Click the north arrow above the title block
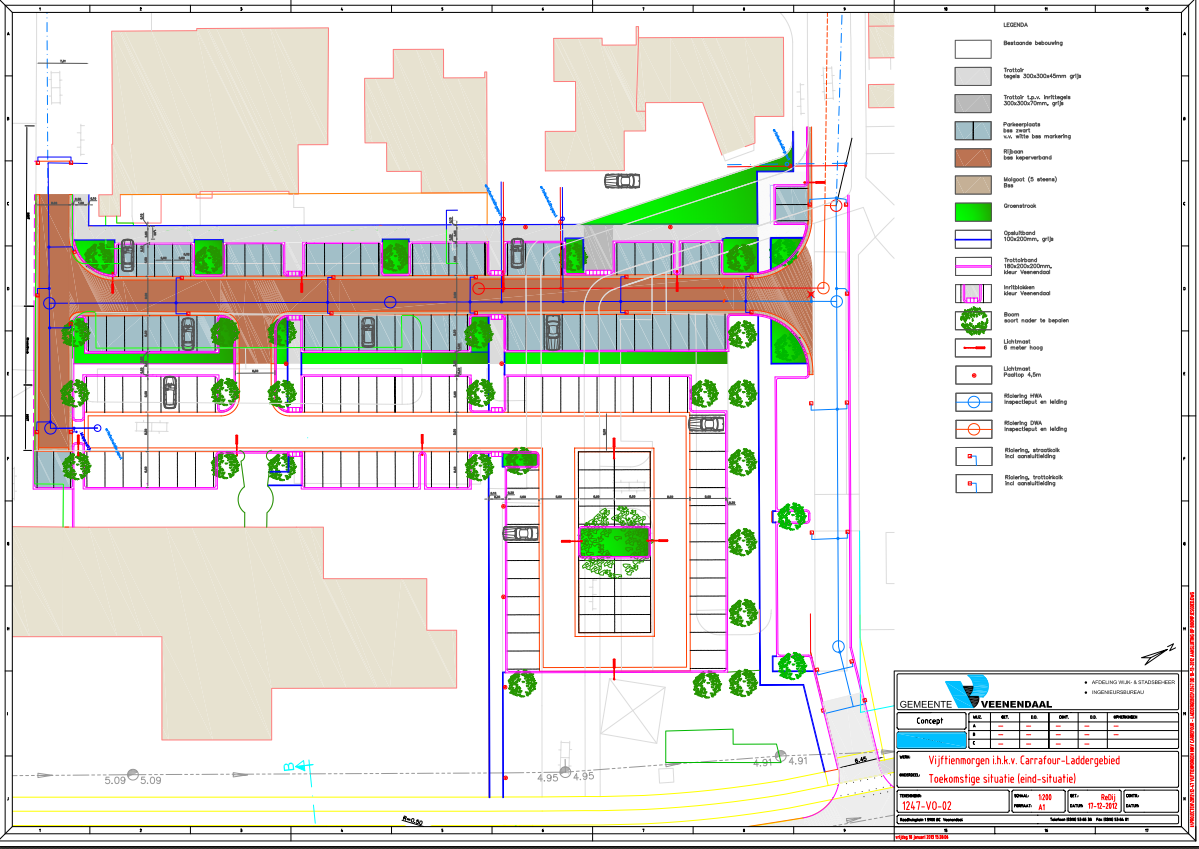 (x=1157, y=651)
